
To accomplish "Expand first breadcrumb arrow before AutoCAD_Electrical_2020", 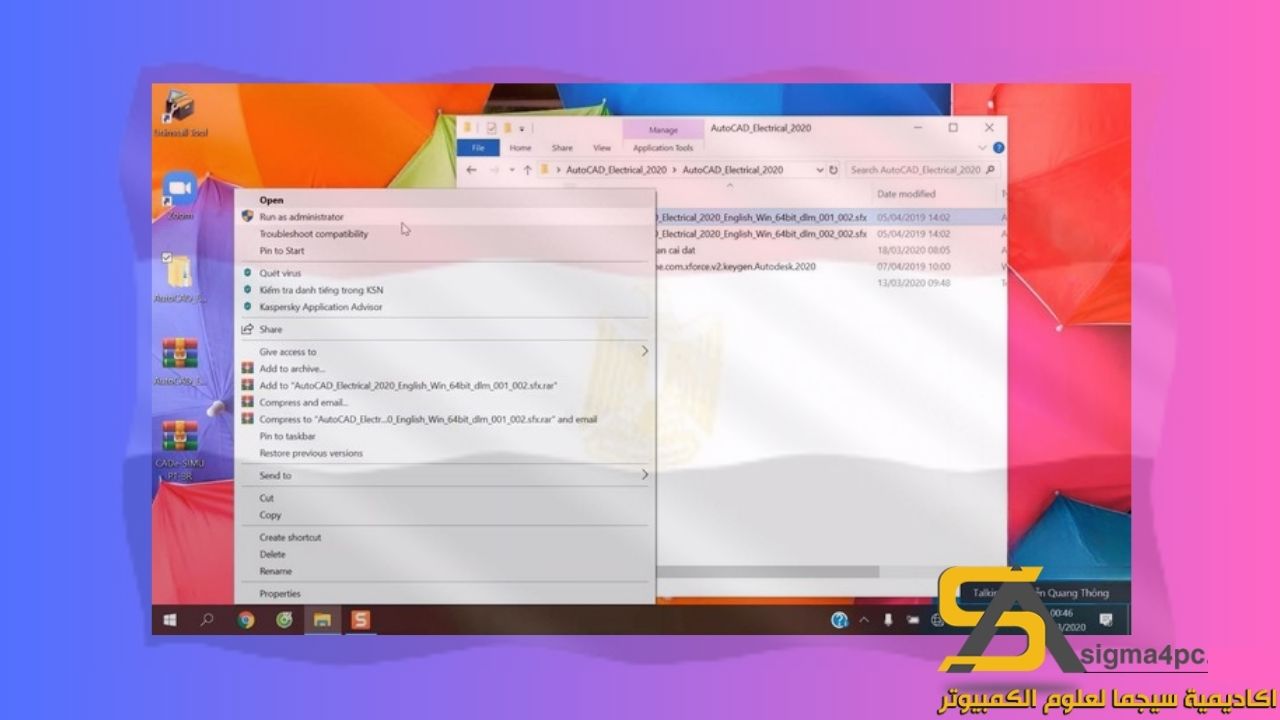I will 558,170.
